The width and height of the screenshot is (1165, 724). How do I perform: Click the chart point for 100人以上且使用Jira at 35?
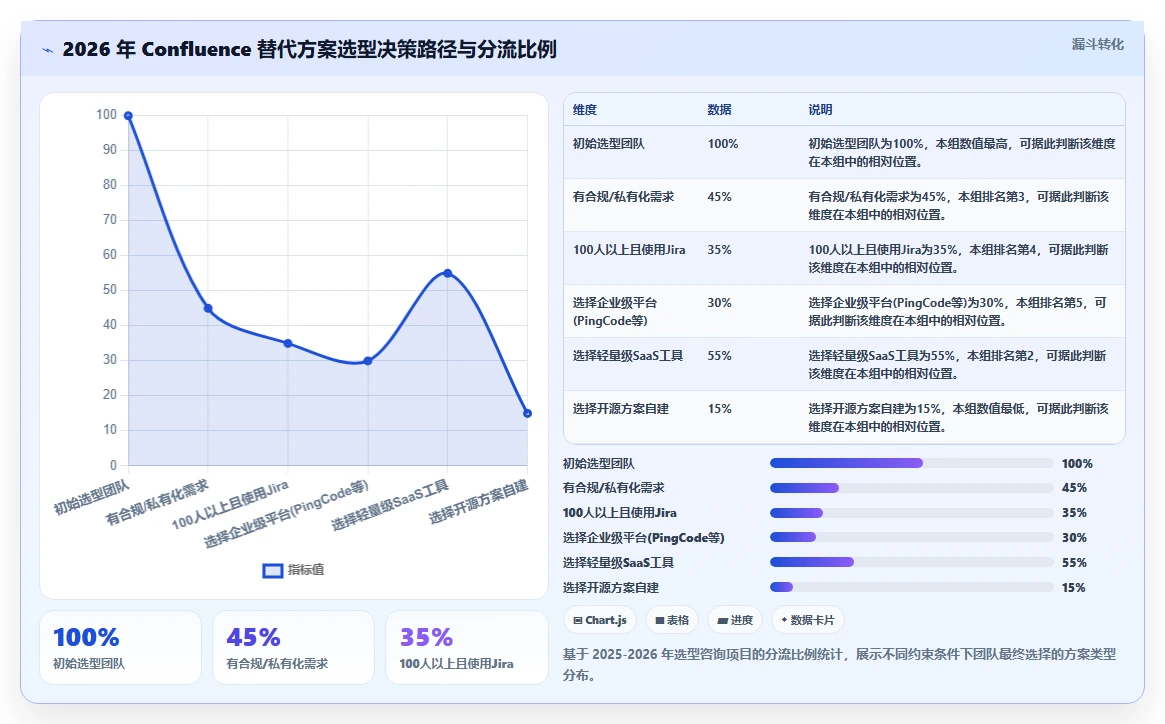point(288,343)
